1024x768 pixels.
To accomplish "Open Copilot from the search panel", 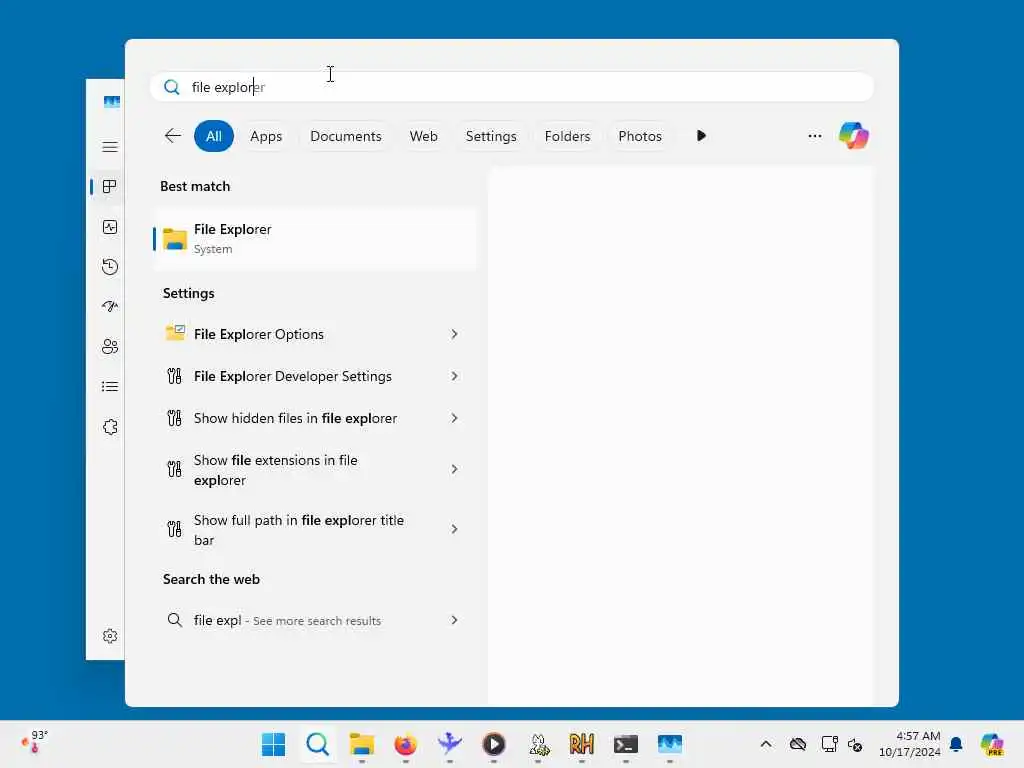I will 854,136.
